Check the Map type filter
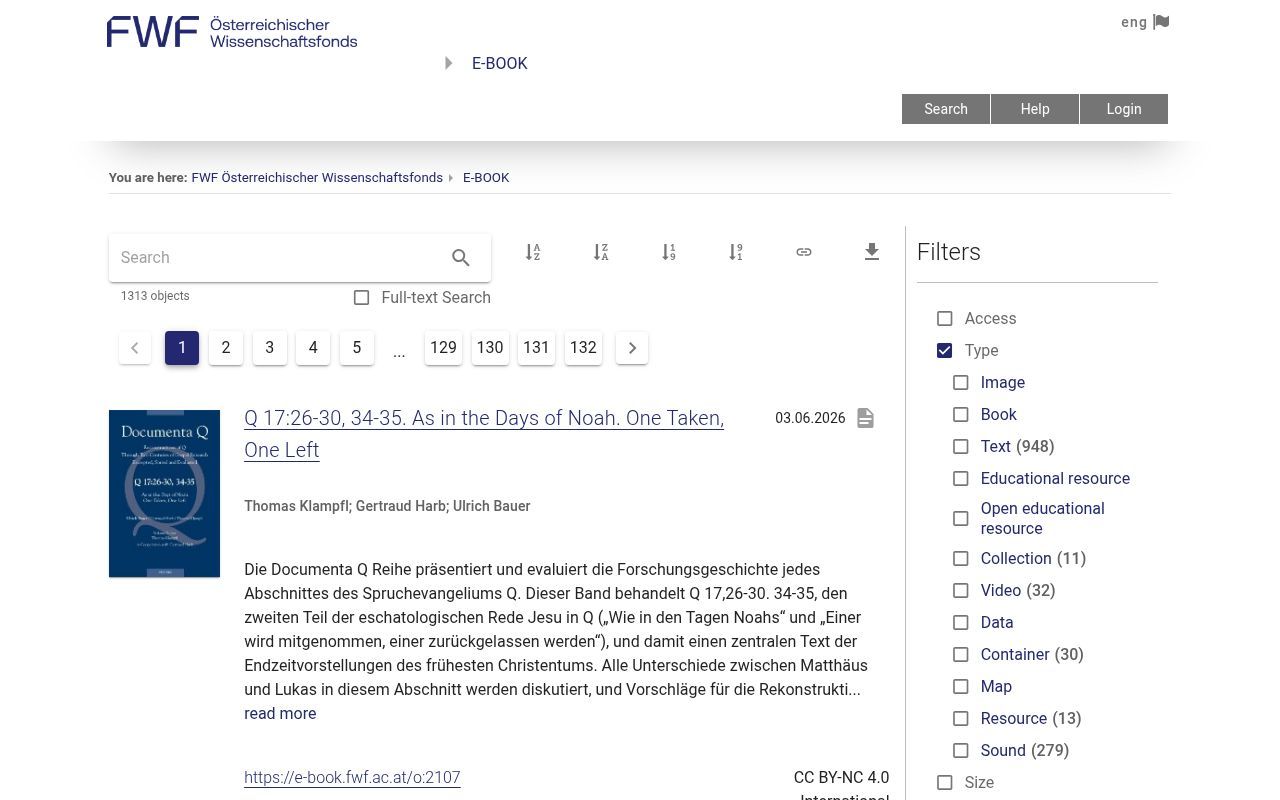1280x800 pixels. pyautogui.click(x=961, y=687)
